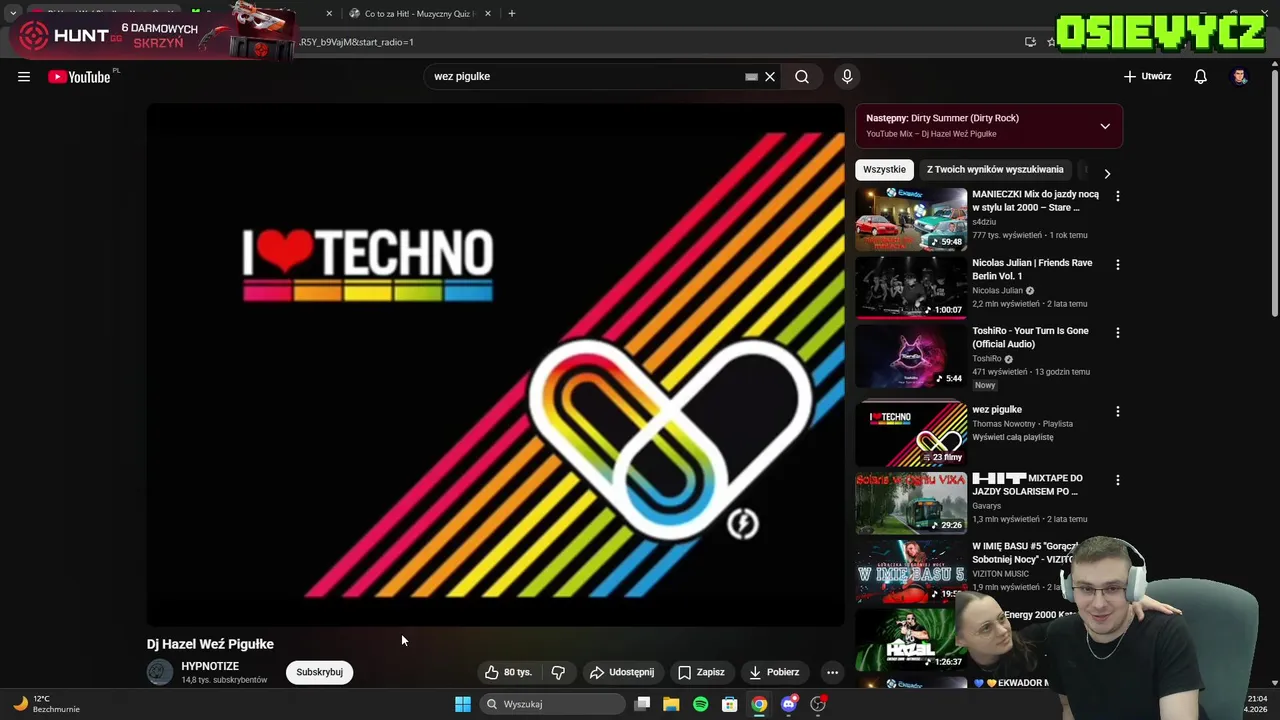This screenshot has width=1280, height=720.
Task: Close the 'Co to za Hit!' tab
Action: point(488,14)
